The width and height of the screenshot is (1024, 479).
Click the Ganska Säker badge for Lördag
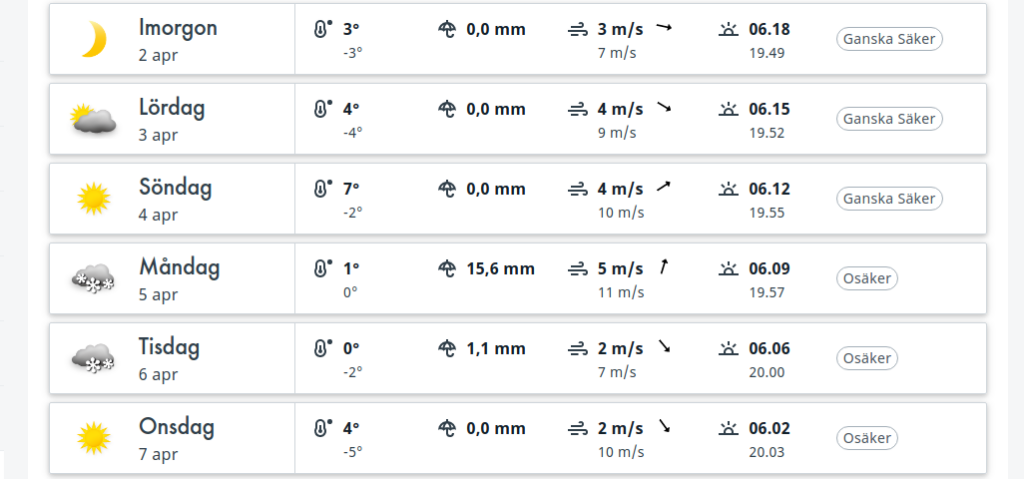click(889, 119)
